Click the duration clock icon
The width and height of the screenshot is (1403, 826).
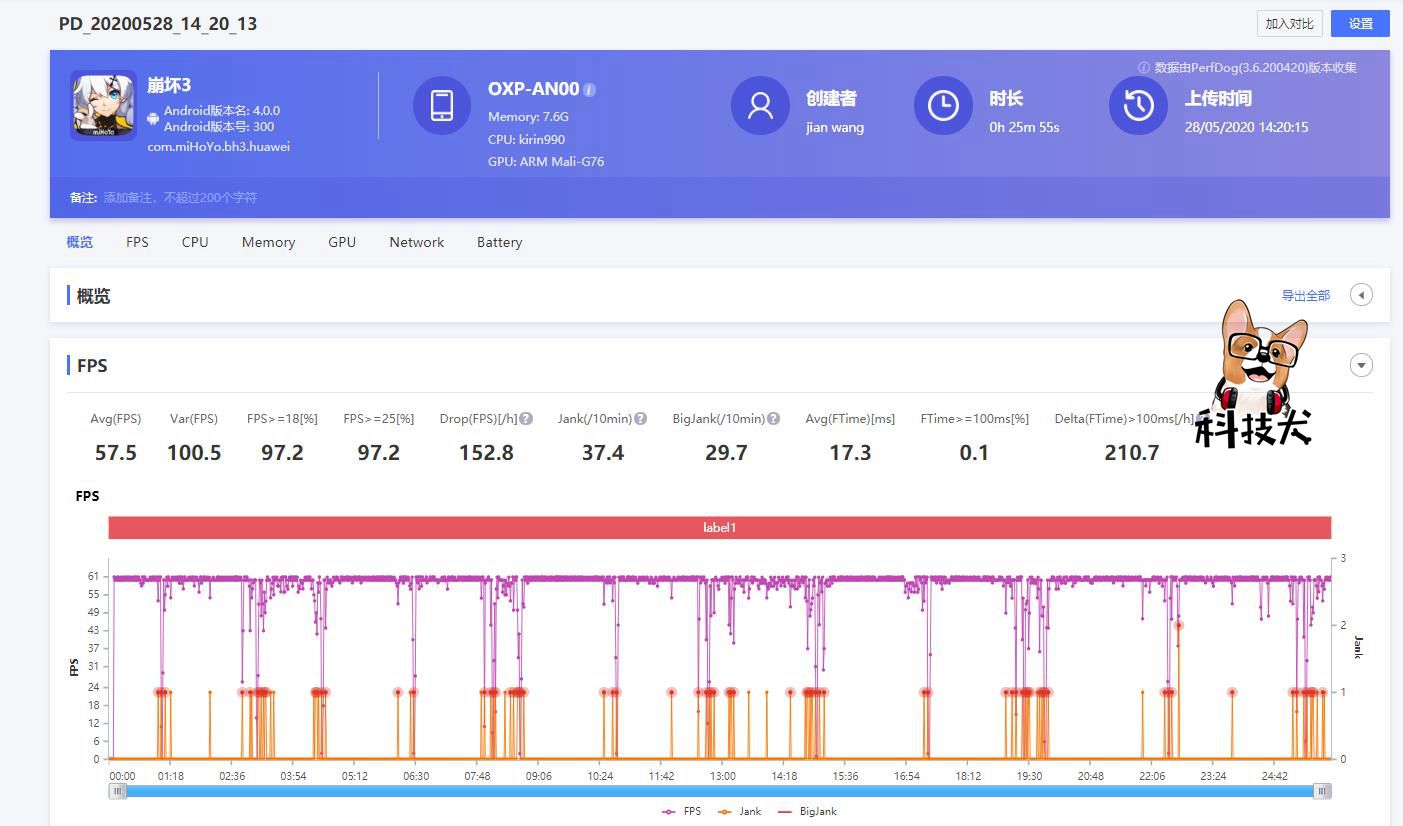(x=943, y=105)
